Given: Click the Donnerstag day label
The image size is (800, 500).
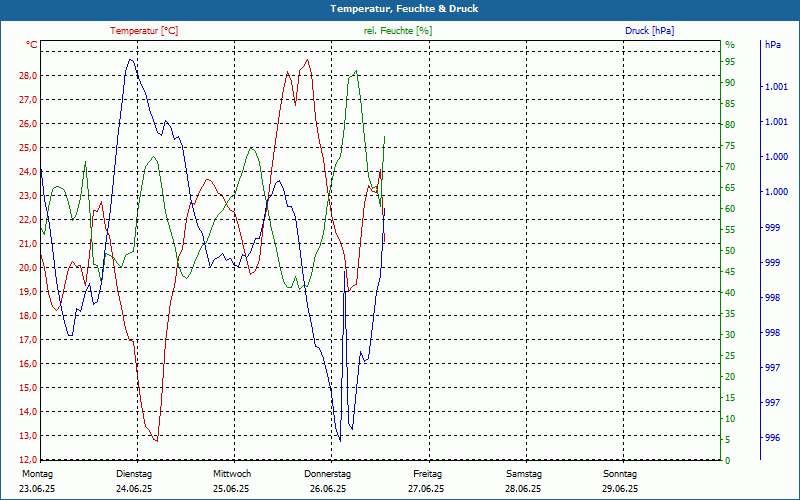Looking at the screenshot, I should click(328, 474).
